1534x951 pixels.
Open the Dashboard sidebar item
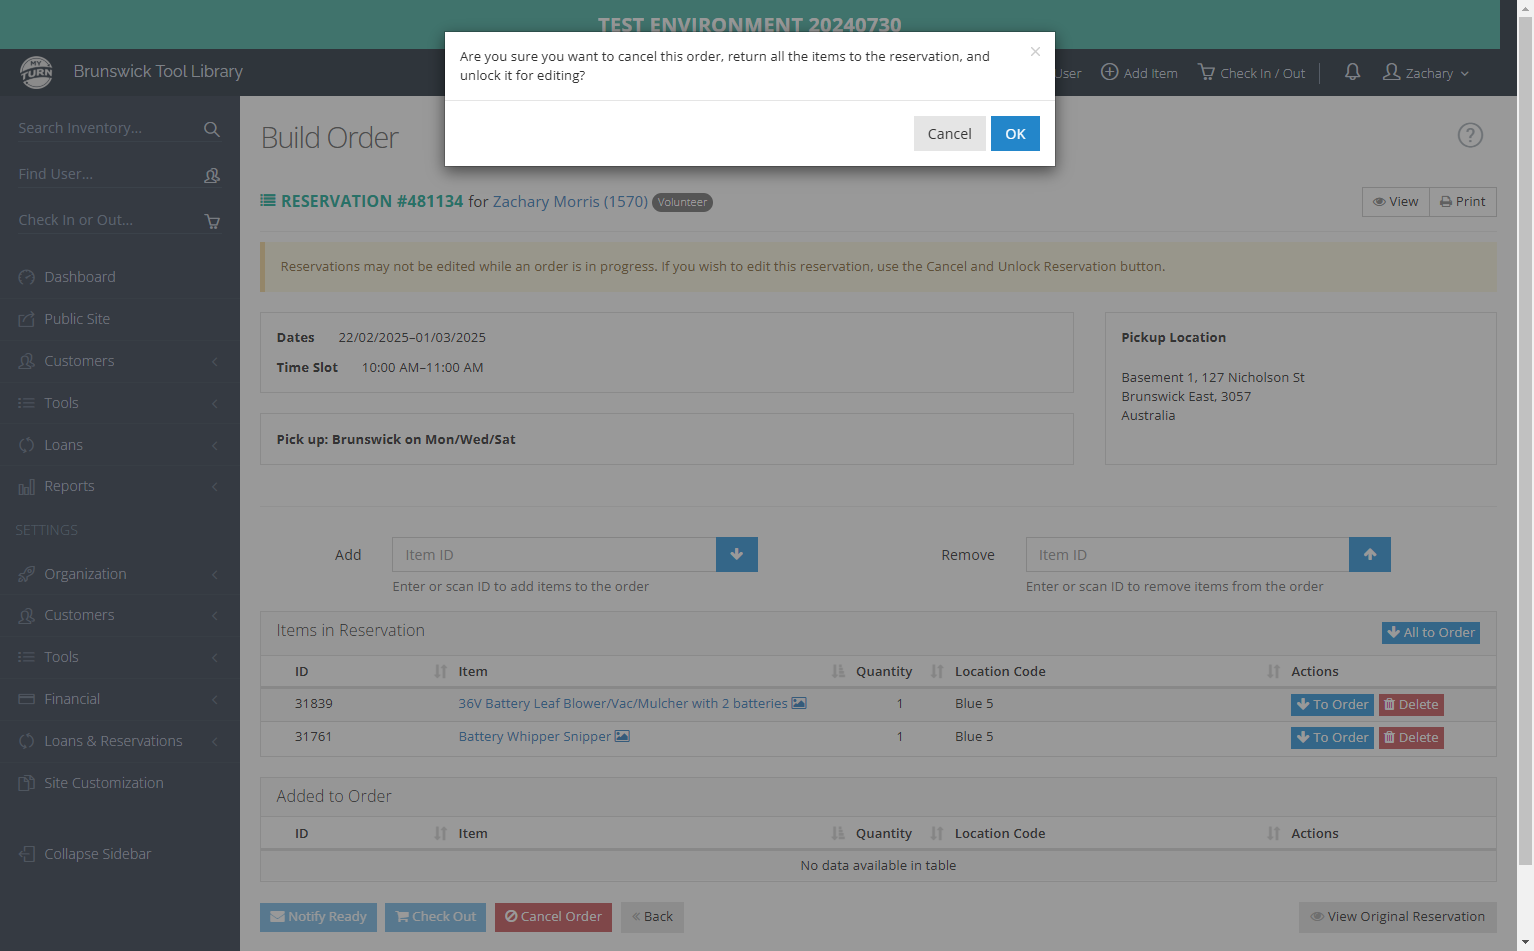pyautogui.click(x=120, y=277)
